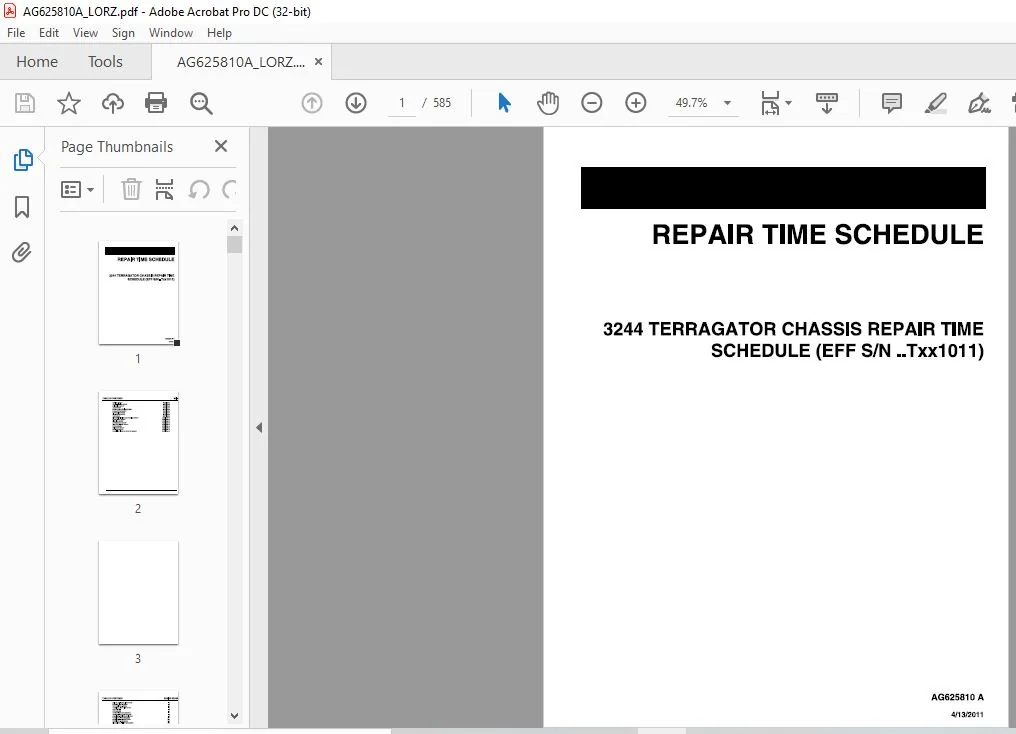
Task: Open Page Thumbnails sidebar icon
Action: pyautogui.click(x=23, y=159)
